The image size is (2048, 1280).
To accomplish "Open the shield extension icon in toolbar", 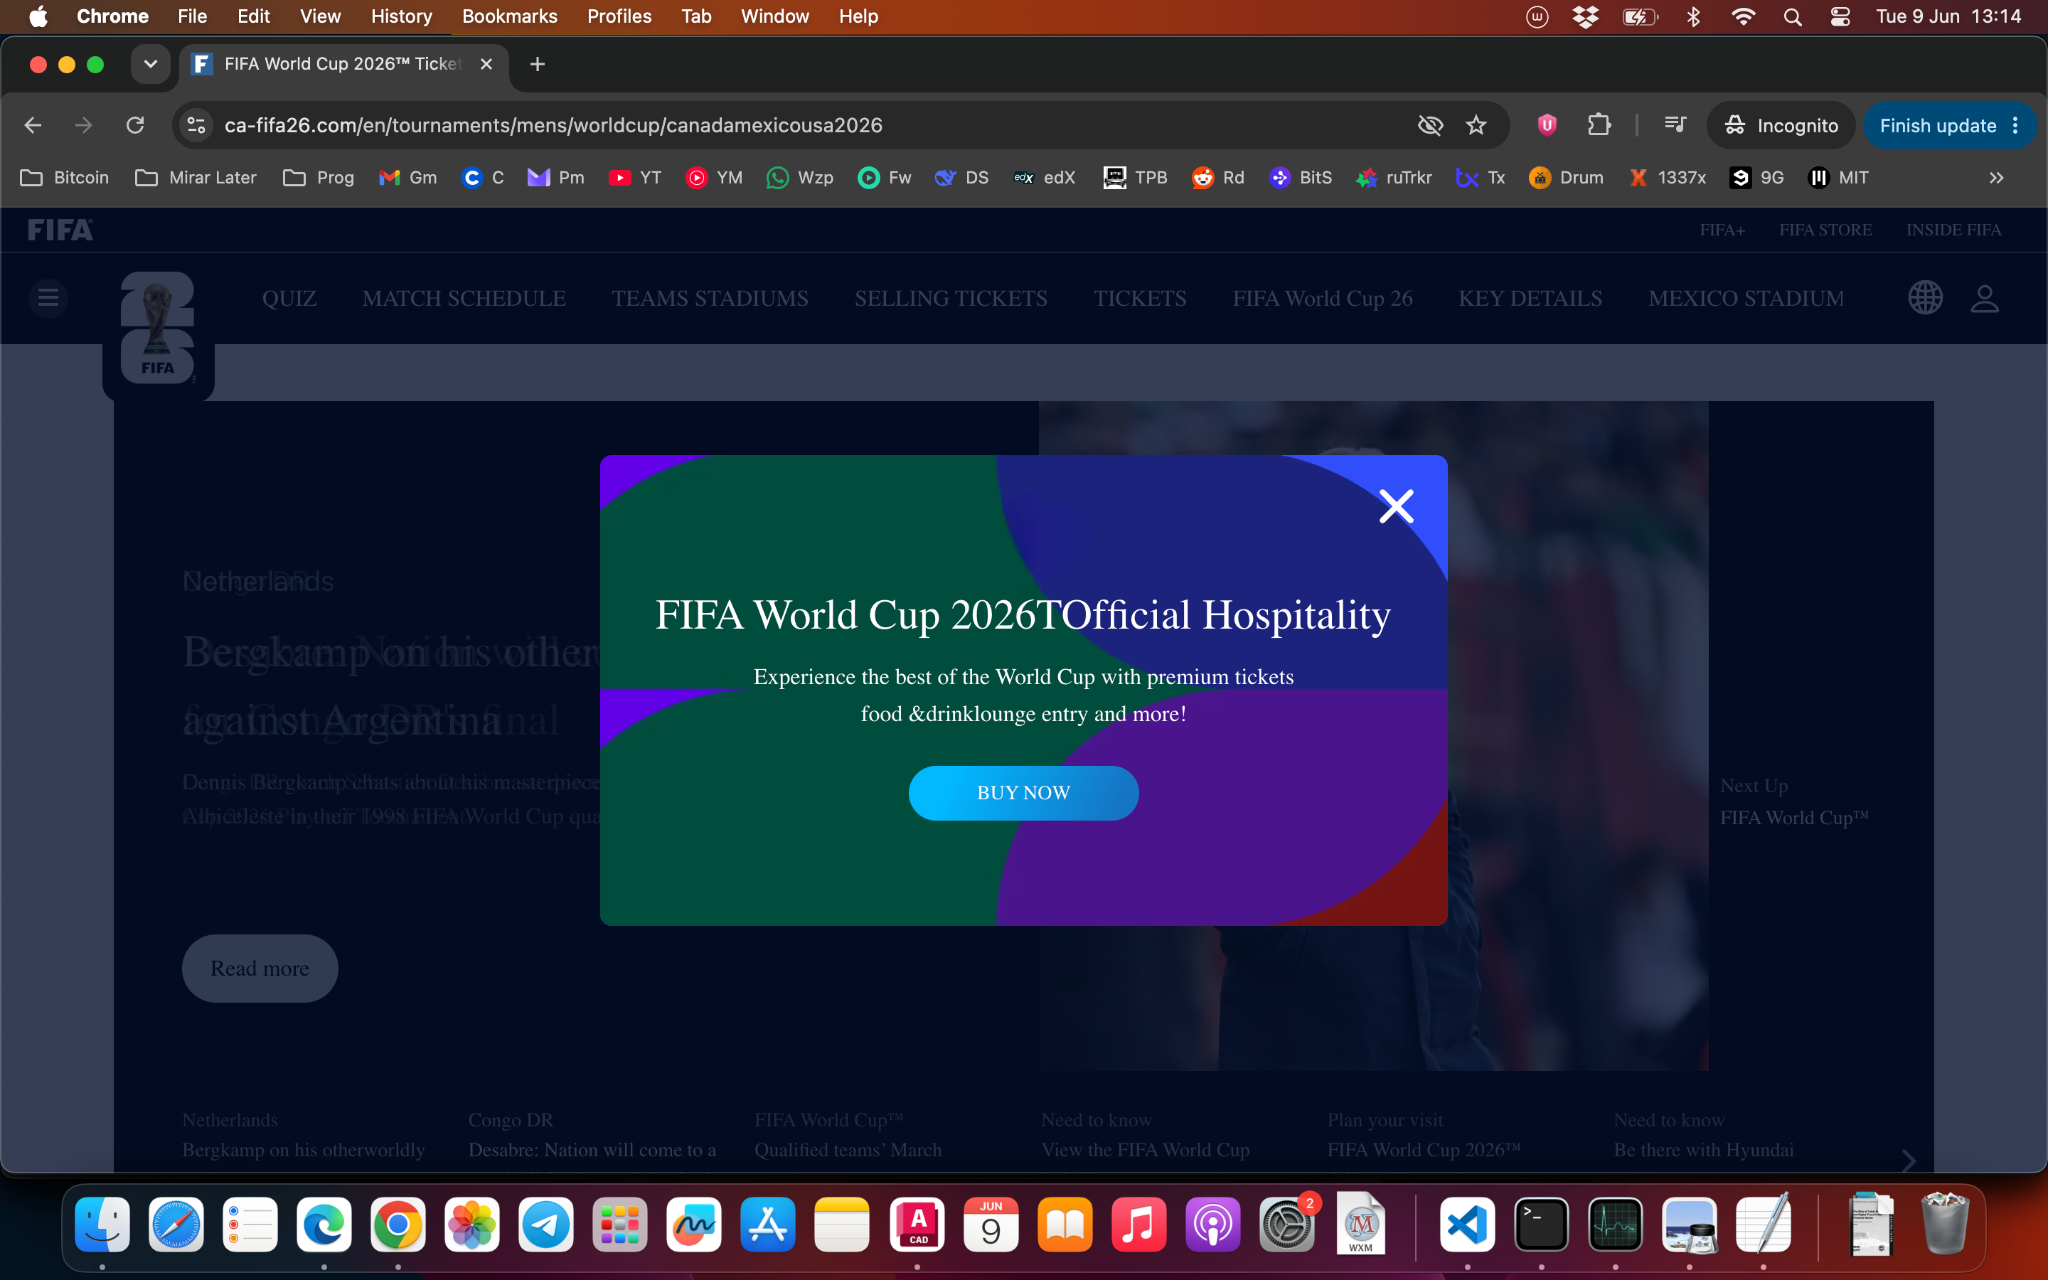I will click(1547, 125).
